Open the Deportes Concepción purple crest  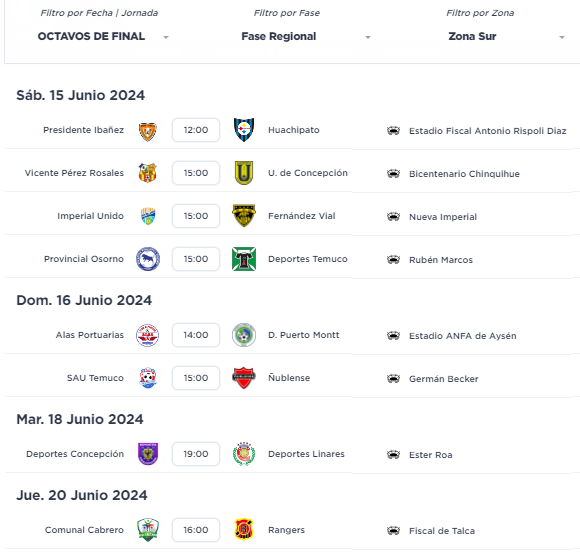(x=148, y=454)
